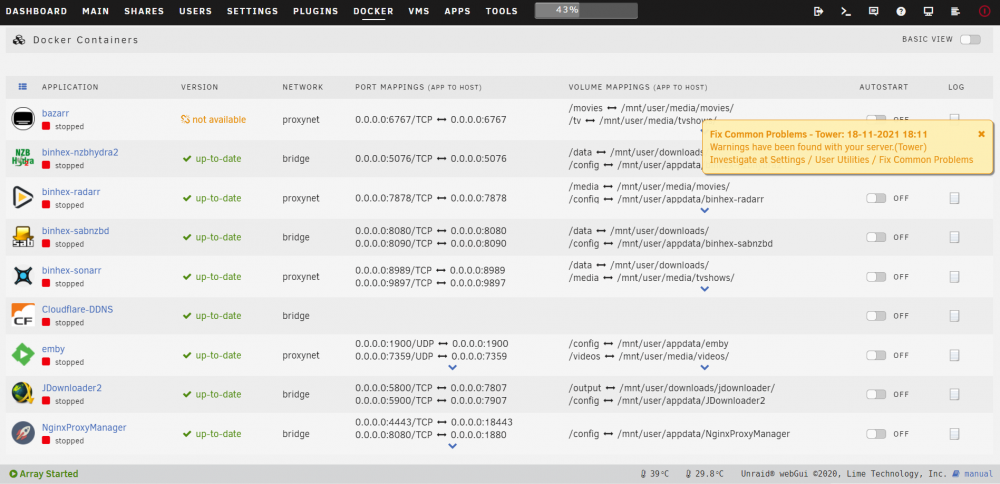Open the system log icon in top bar
The height and width of the screenshot is (484, 1000).
coord(955,11)
